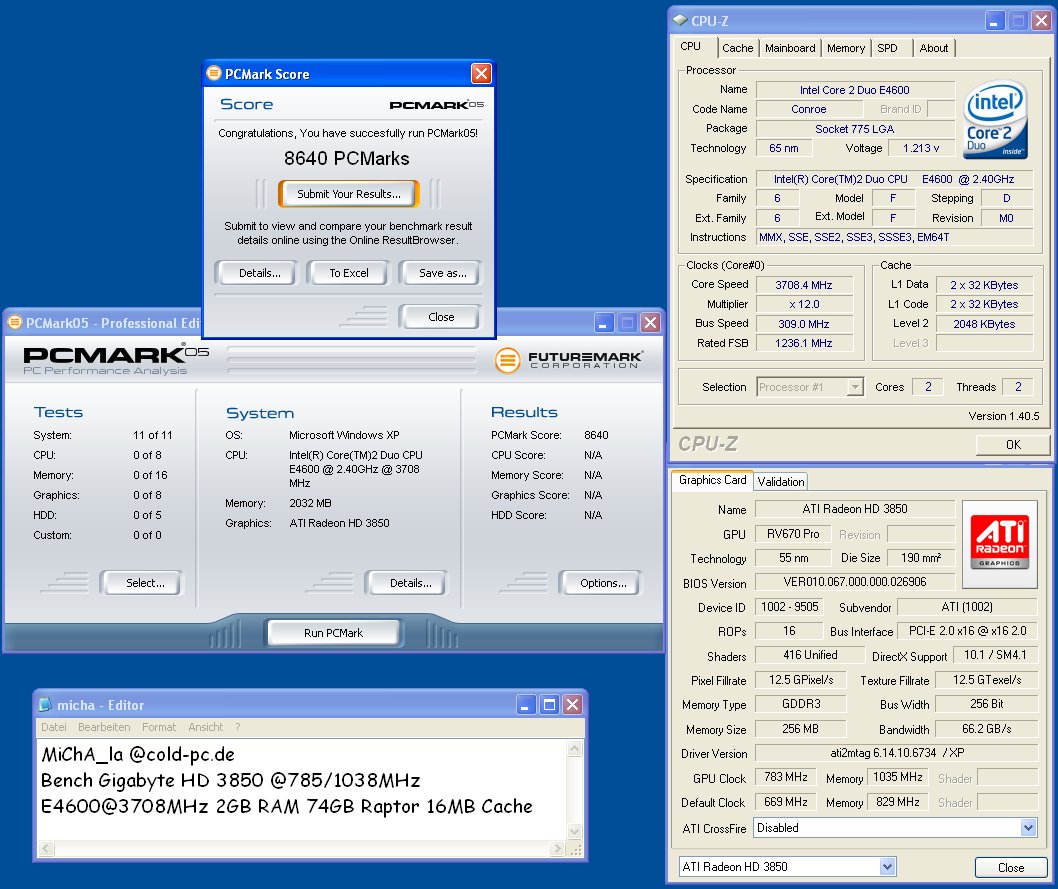Image resolution: width=1058 pixels, height=889 pixels.
Task: Minimize the micha Editor window
Action: (526, 705)
